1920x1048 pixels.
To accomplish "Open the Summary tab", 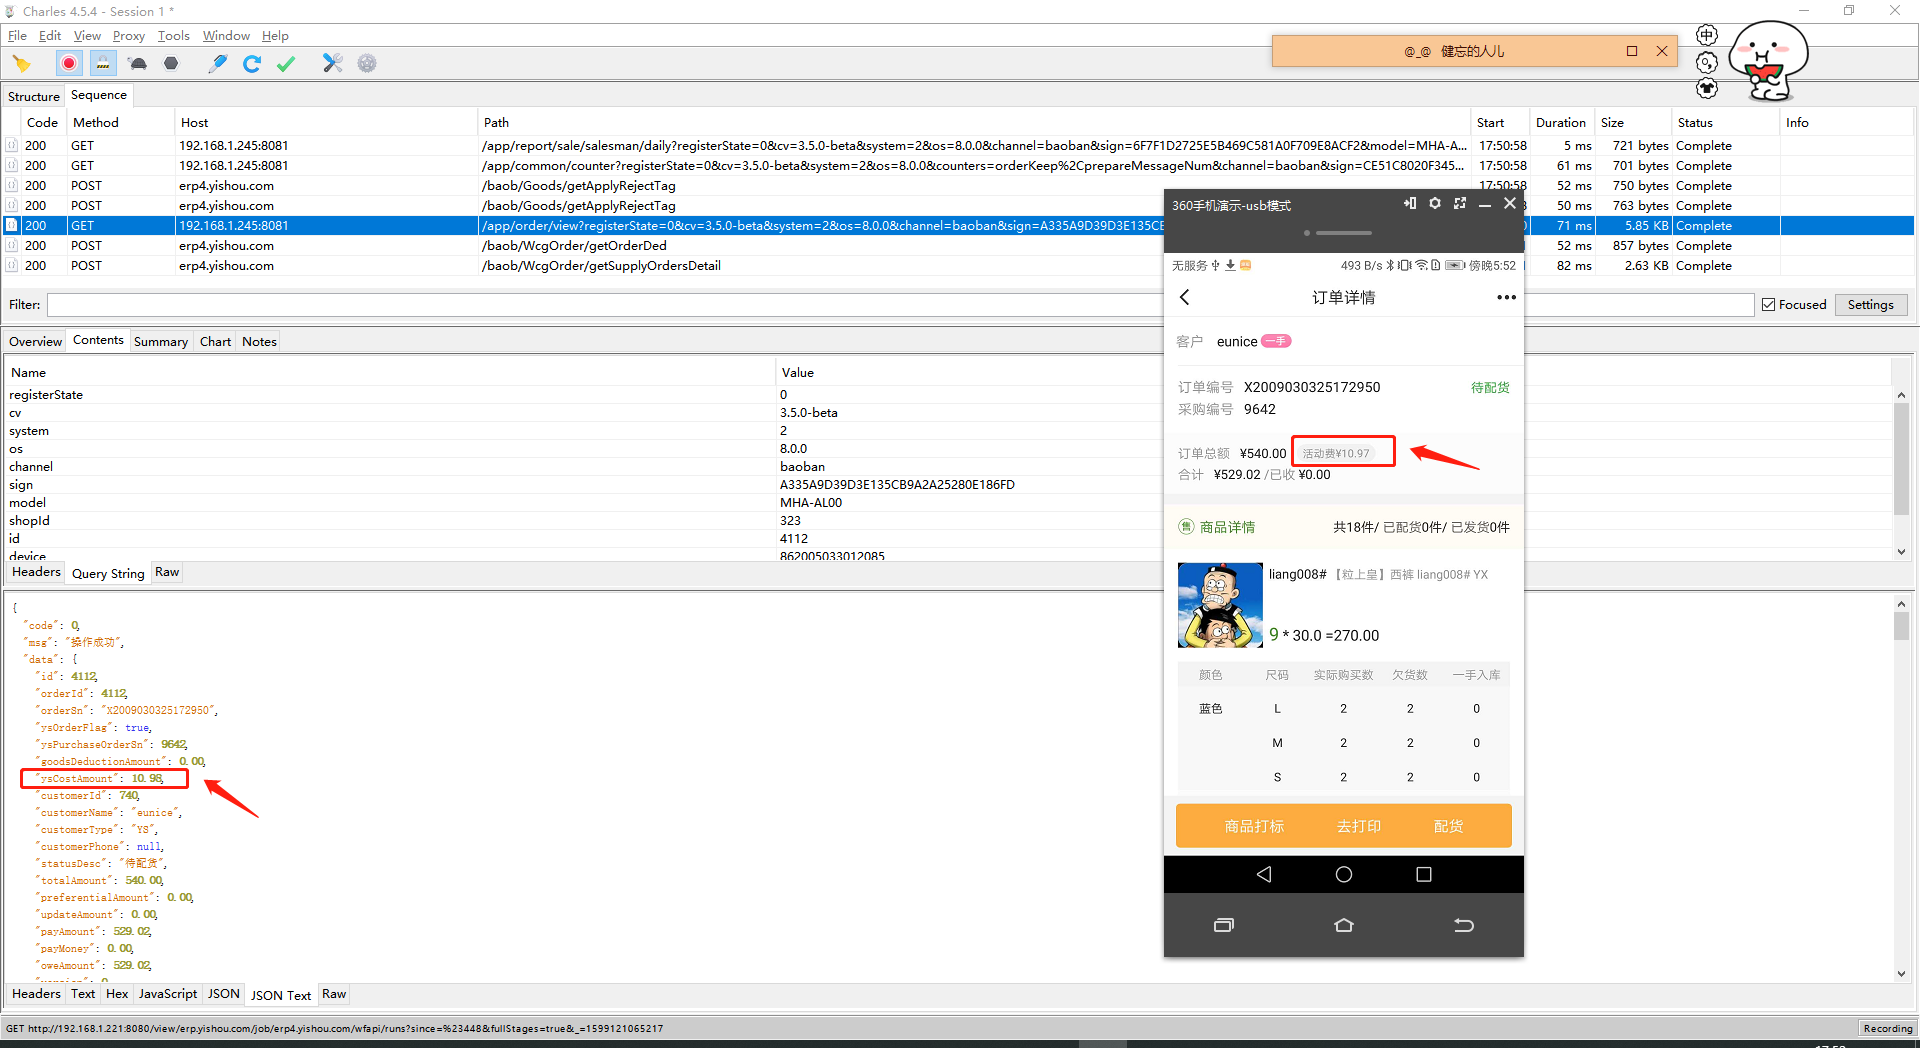I will (161, 342).
